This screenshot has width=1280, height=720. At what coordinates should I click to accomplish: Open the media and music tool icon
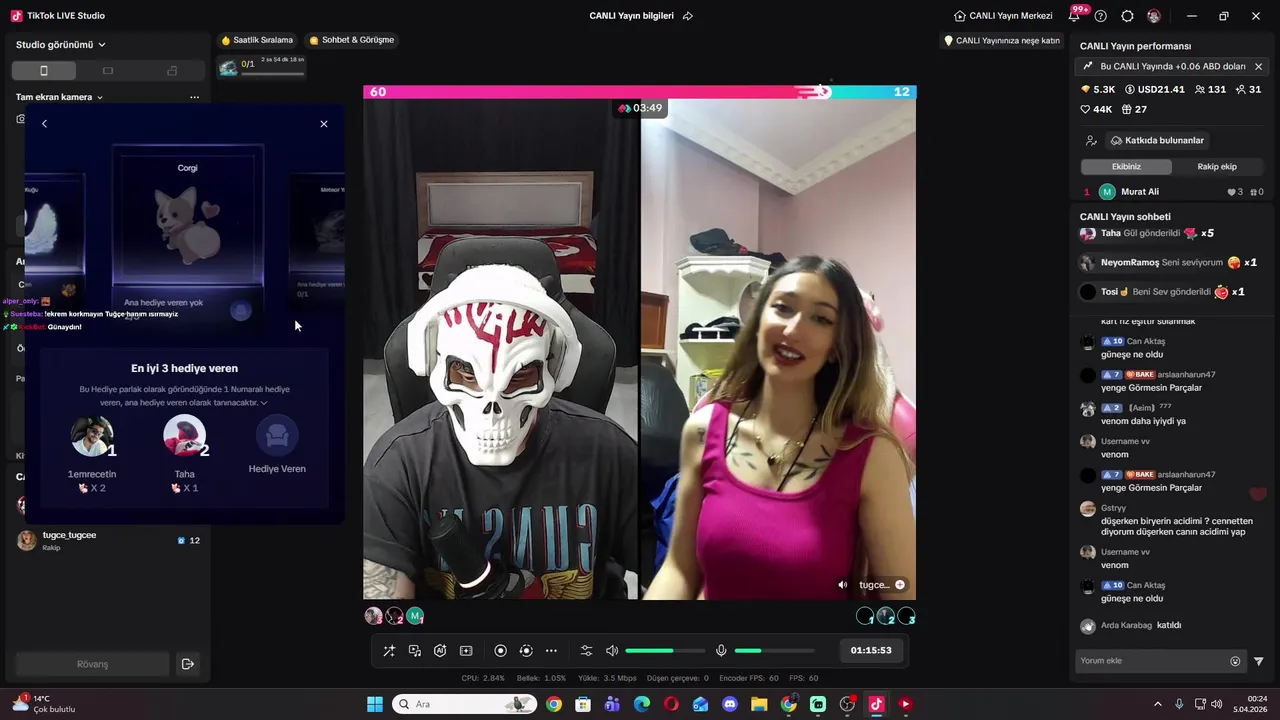(415, 651)
